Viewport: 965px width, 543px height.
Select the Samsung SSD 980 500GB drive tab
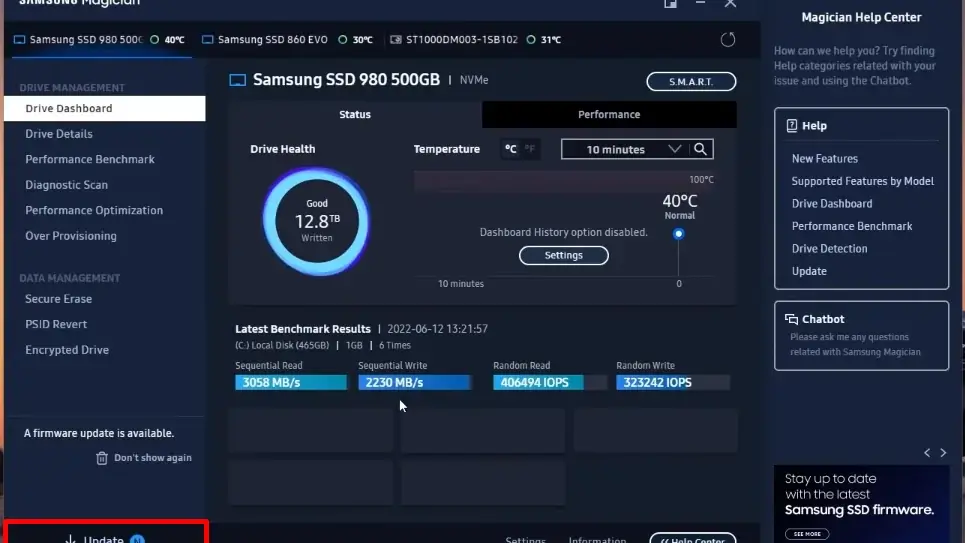tap(101, 39)
